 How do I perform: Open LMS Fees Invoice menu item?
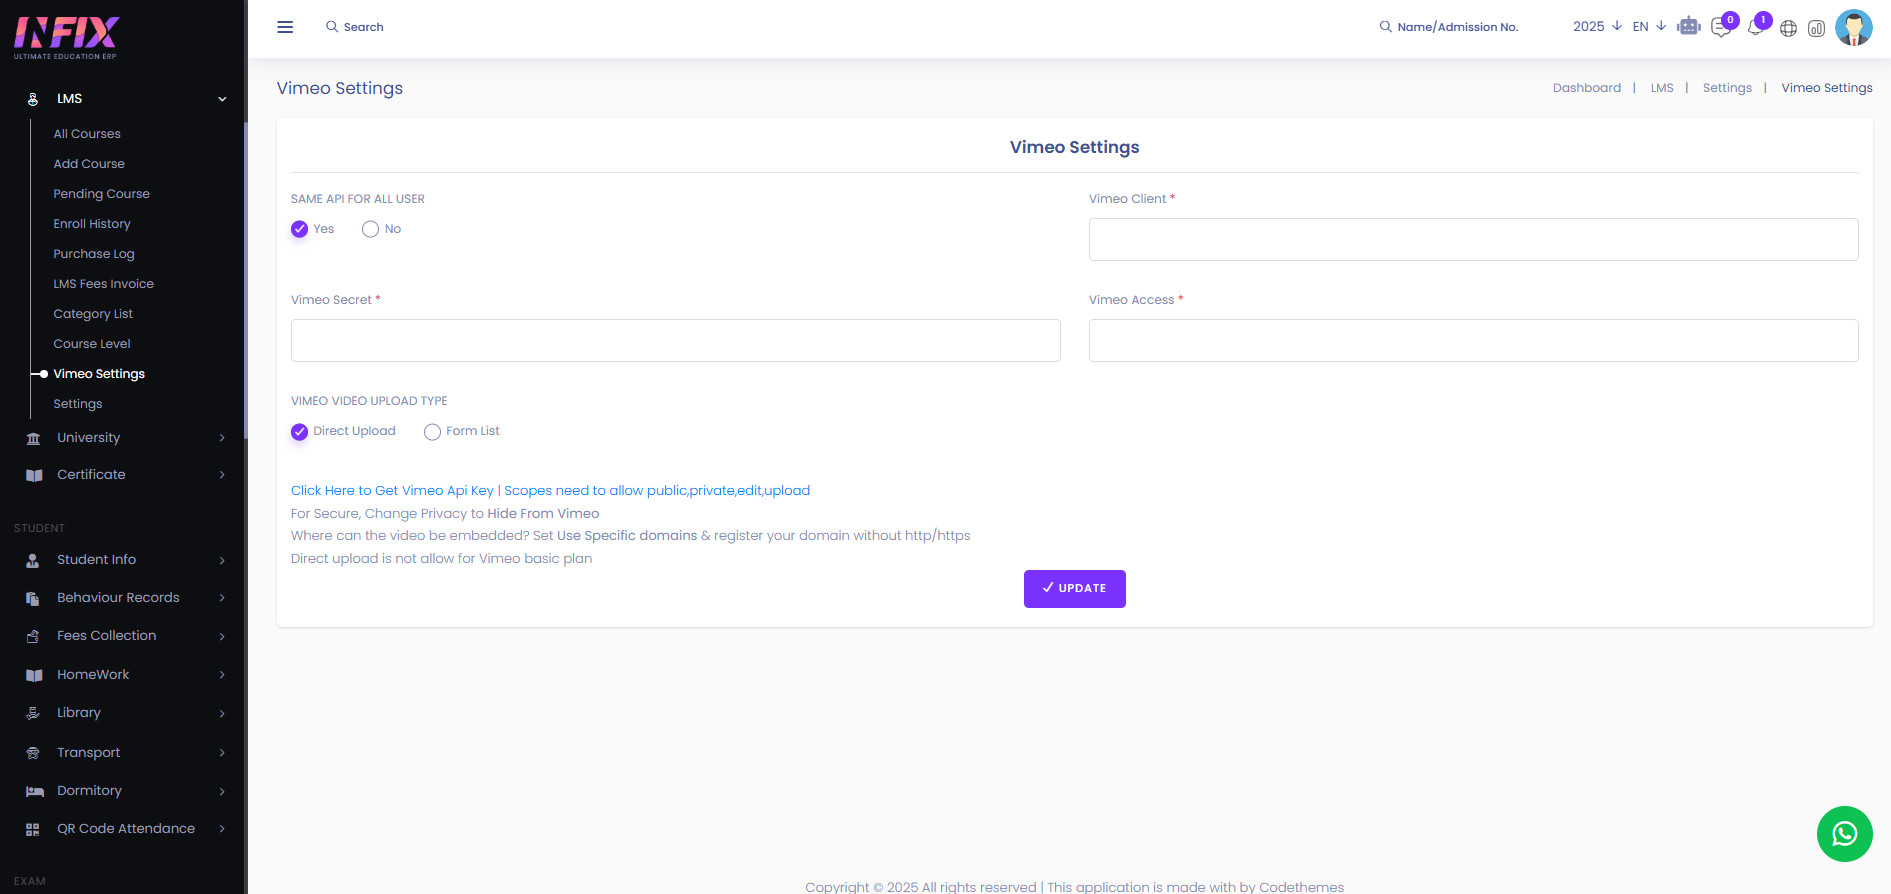pyautogui.click(x=103, y=284)
